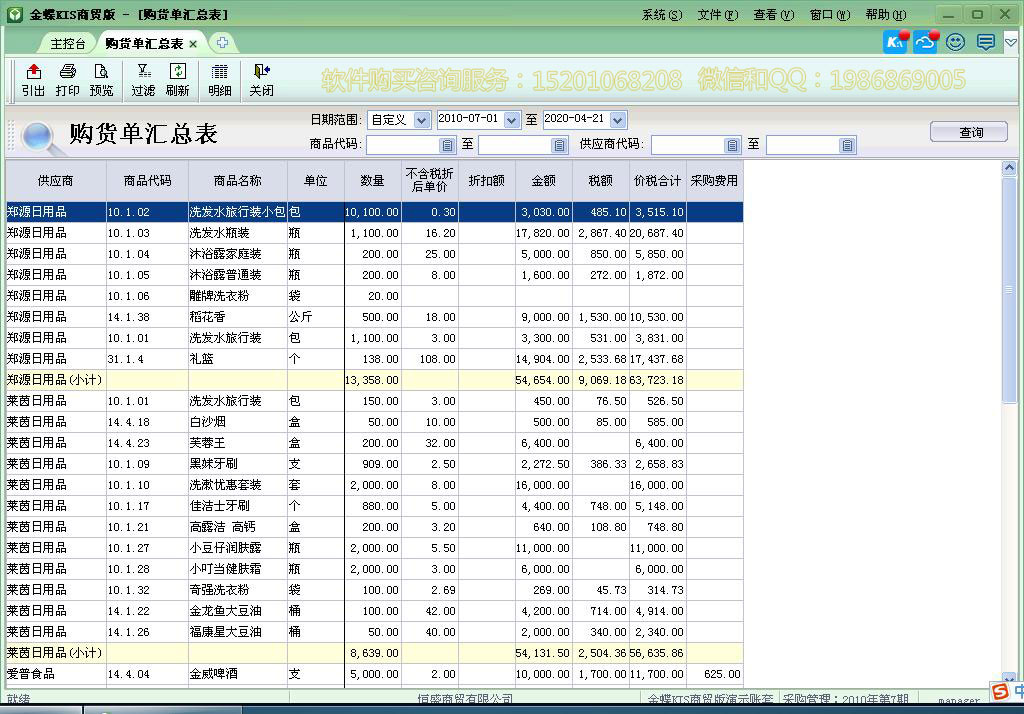Open the message bubble icon
This screenshot has width=1024, height=714.
pos(984,42)
